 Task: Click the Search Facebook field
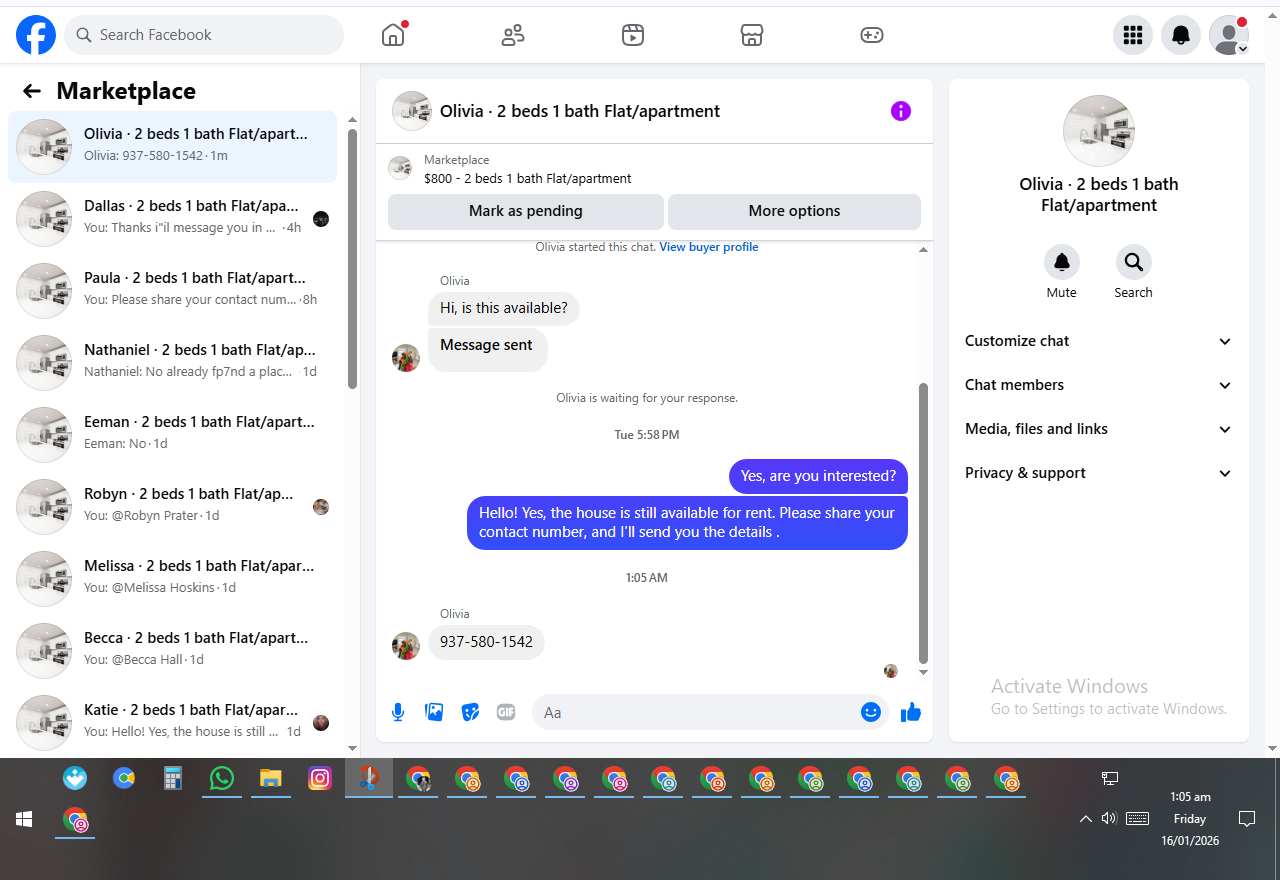204,35
